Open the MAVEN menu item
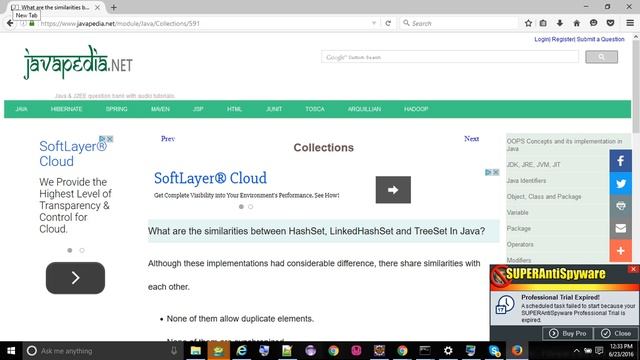The height and width of the screenshot is (360, 640). 160,109
